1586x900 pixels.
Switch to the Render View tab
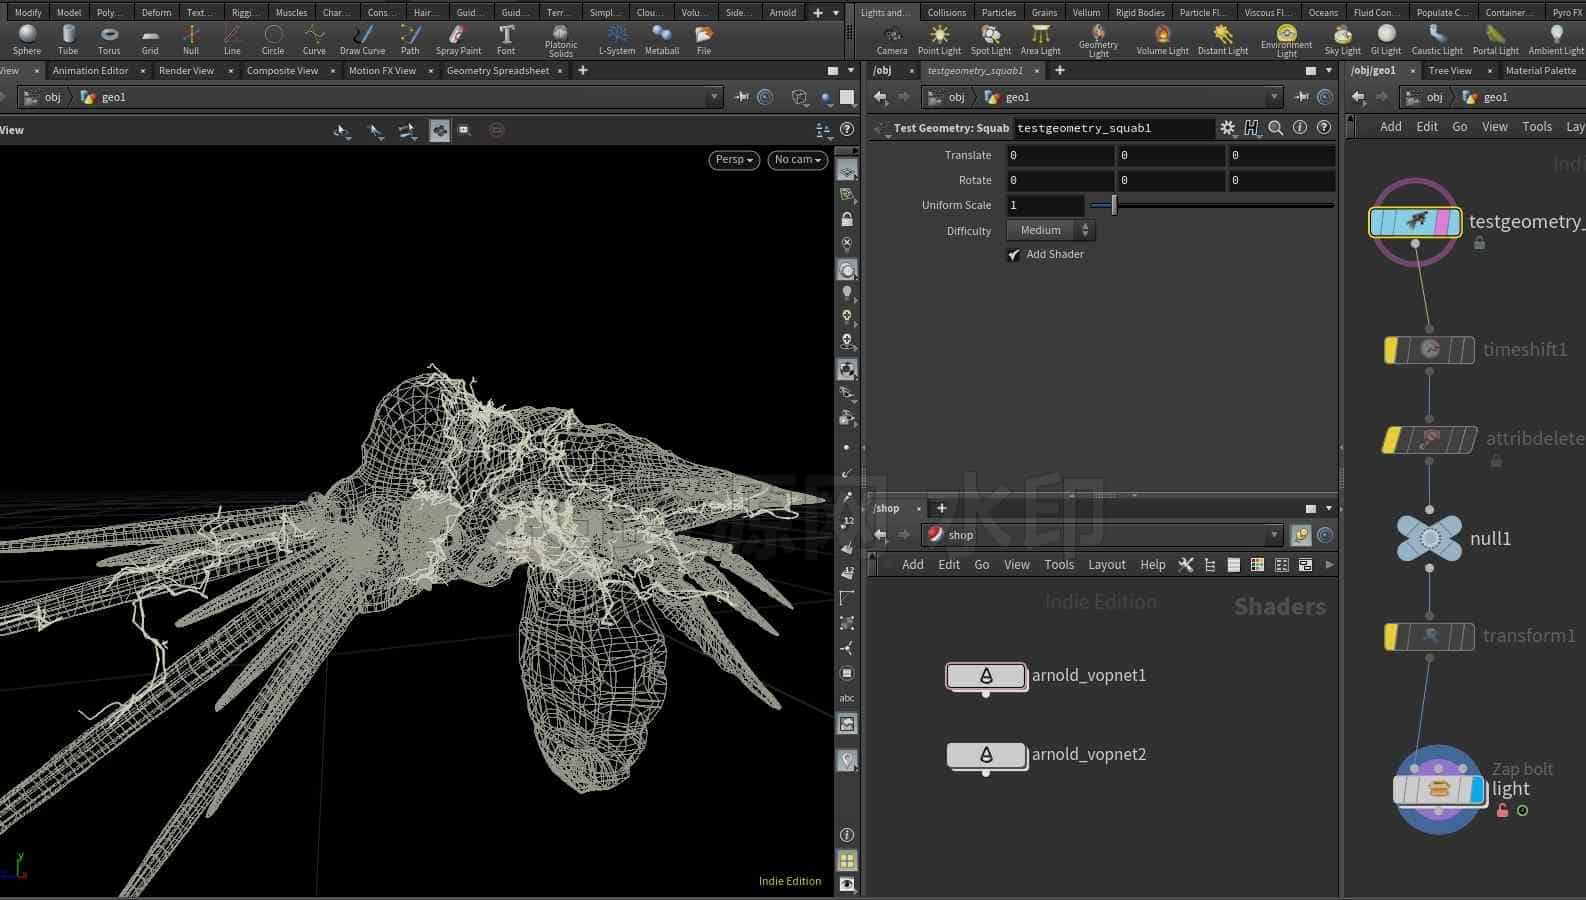click(x=186, y=71)
